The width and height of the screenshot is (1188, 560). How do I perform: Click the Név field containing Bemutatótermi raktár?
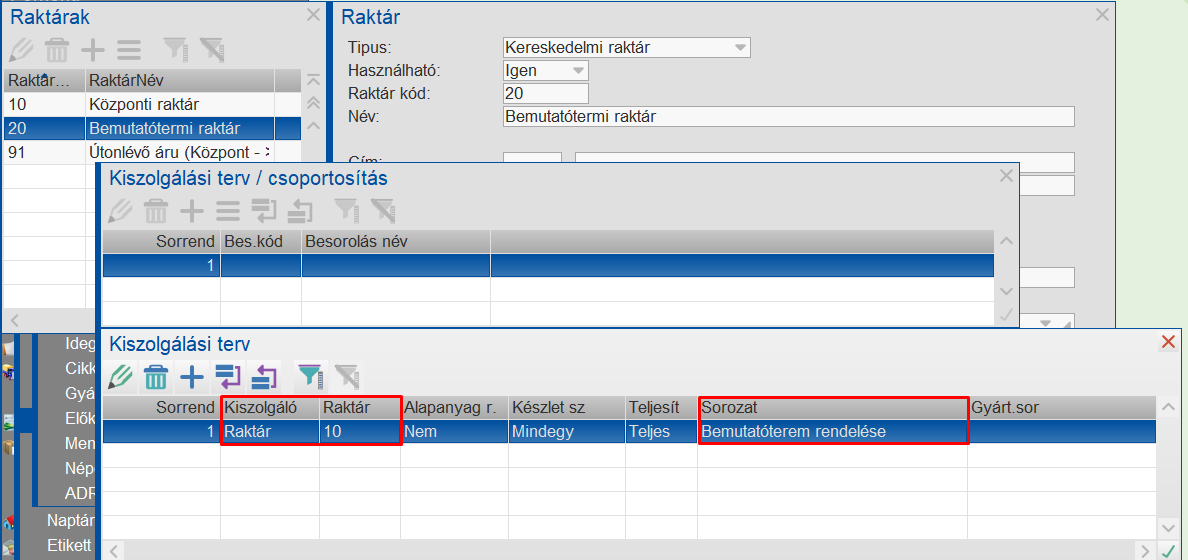[789, 117]
